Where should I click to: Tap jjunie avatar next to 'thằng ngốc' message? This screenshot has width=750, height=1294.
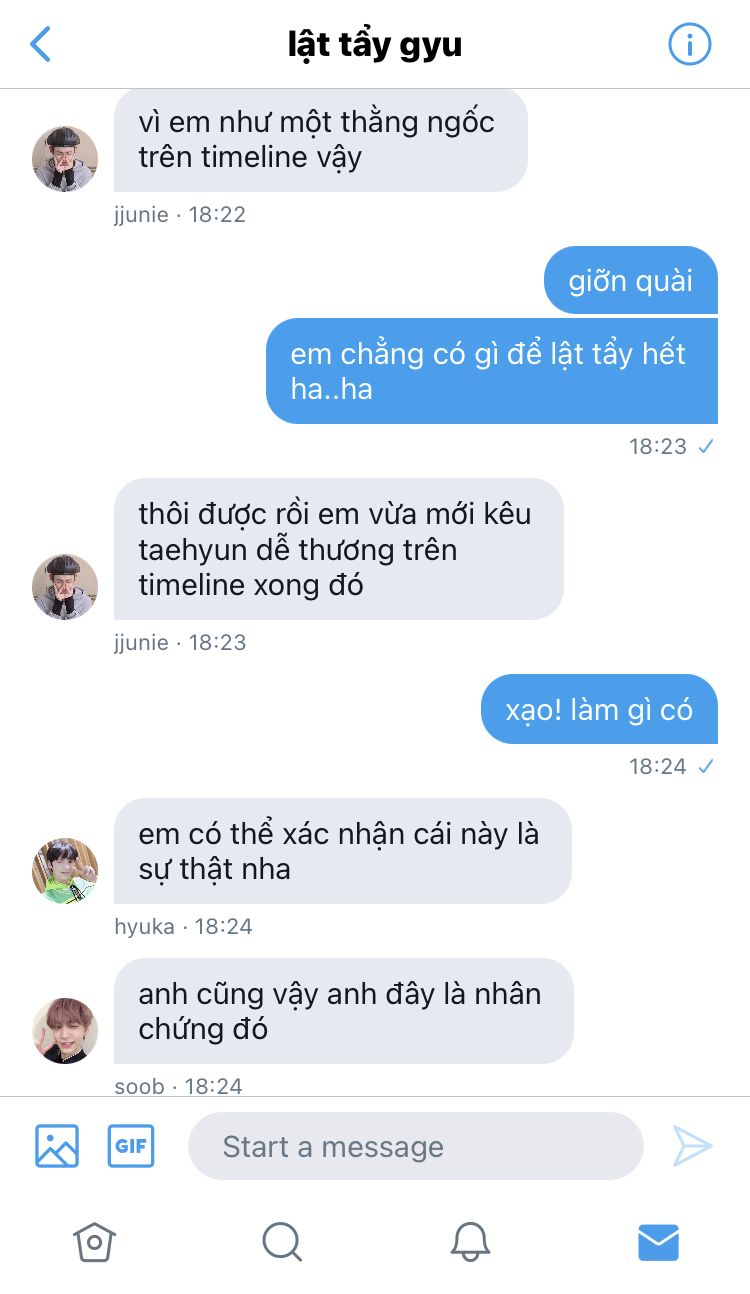pyautogui.click(x=65, y=159)
